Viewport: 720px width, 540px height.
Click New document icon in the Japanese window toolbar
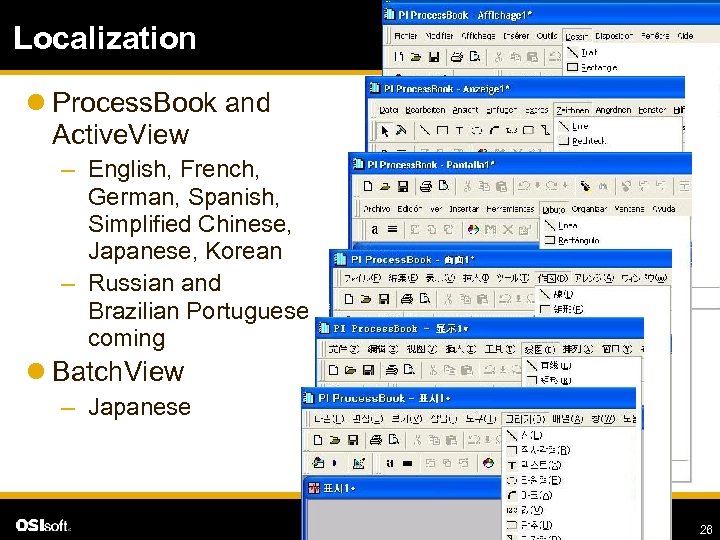[x=349, y=299]
